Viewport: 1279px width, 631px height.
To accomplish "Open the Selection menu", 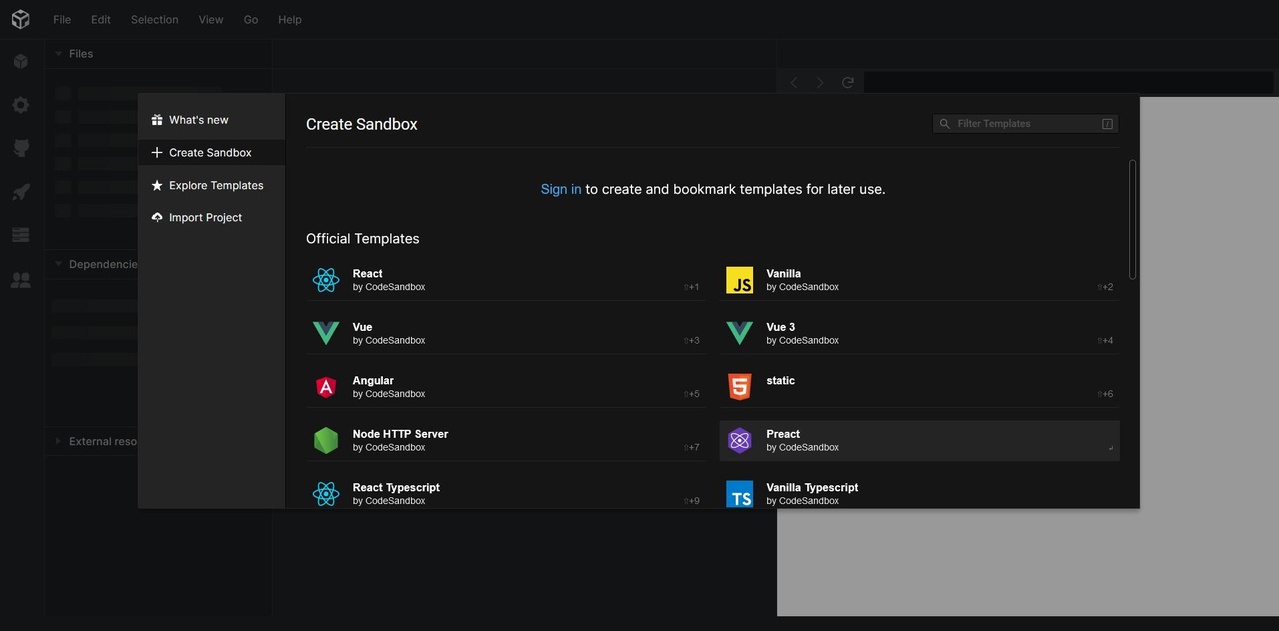I will (154, 19).
